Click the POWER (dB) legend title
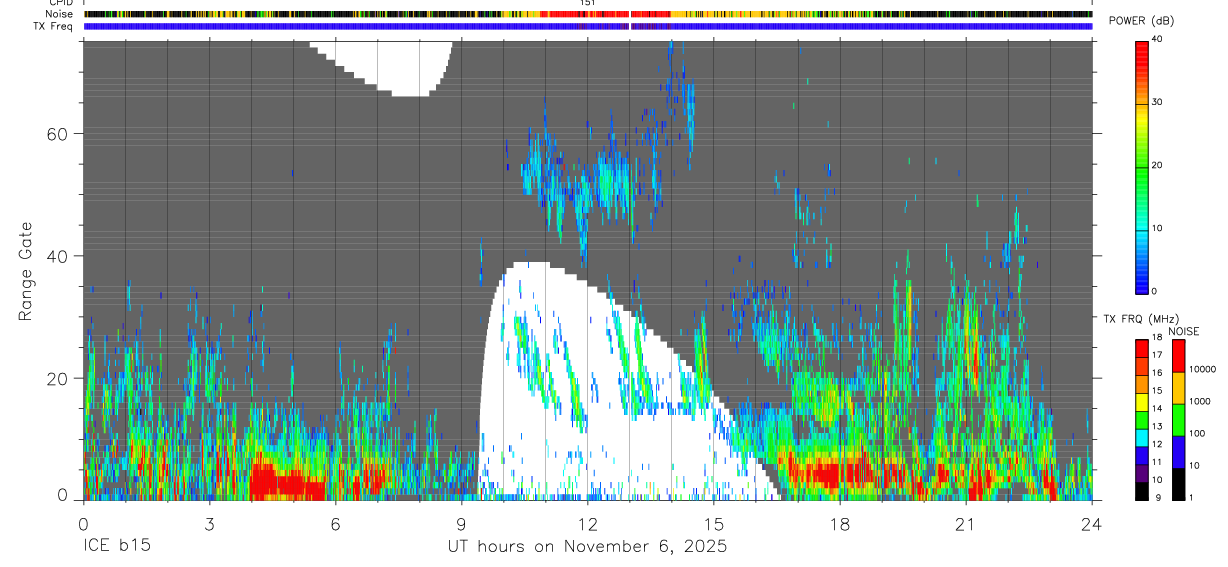Image resolution: width=1228 pixels, height=567 pixels. pyautogui.click(x=1142, y=21)
